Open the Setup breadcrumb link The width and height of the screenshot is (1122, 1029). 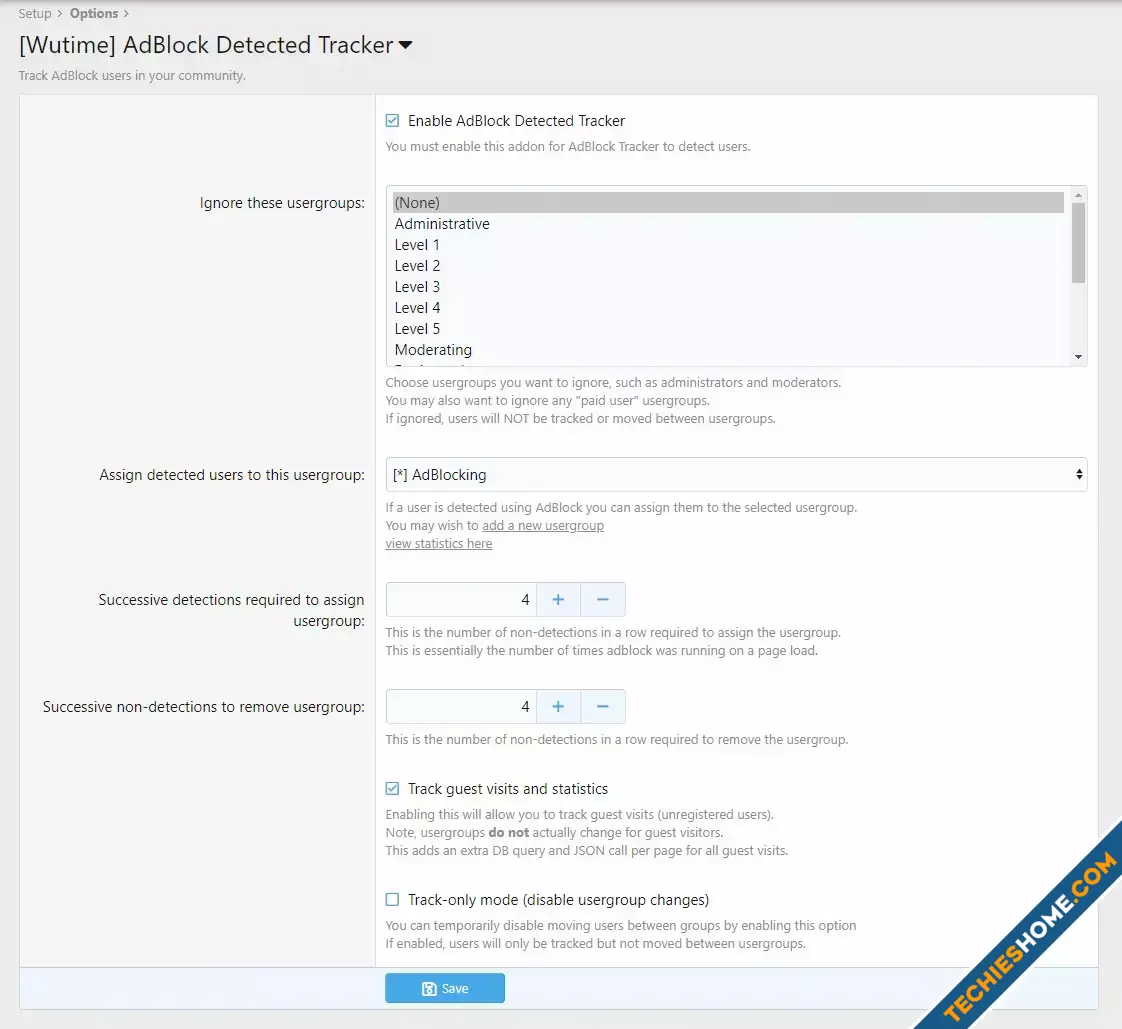(34, 14)
